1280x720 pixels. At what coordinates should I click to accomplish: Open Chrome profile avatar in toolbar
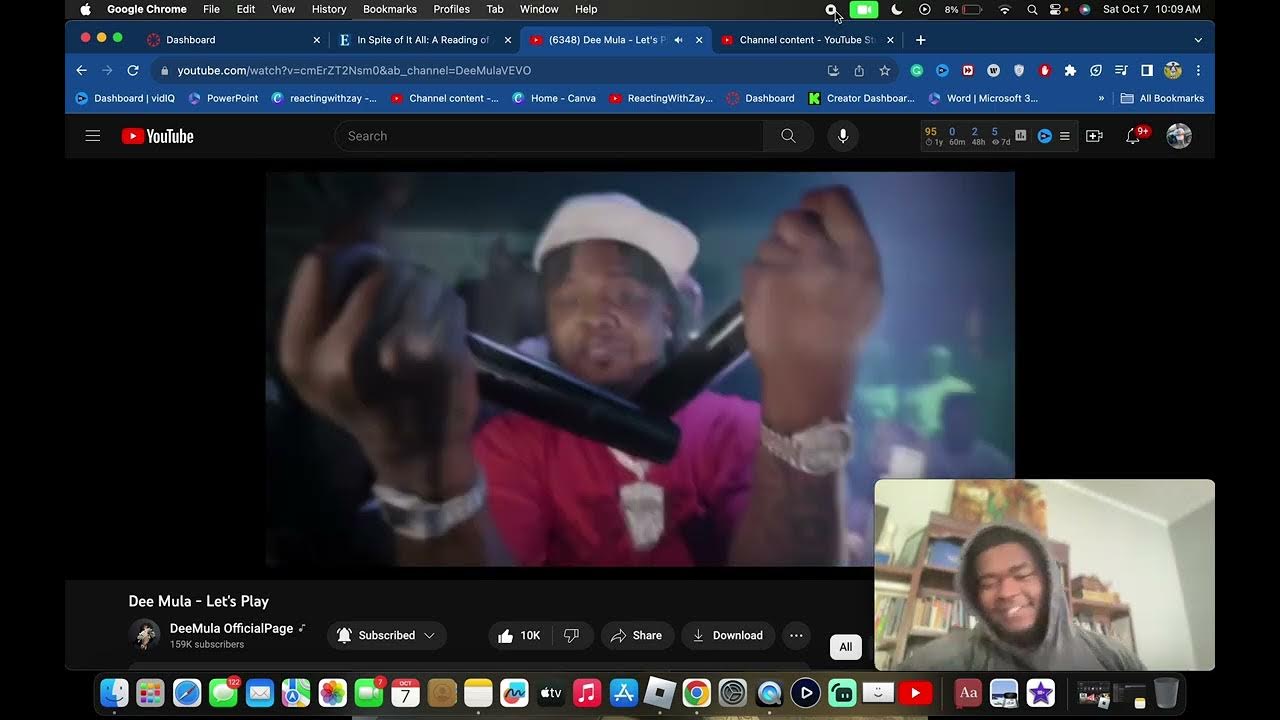[x=1173, y=71]
